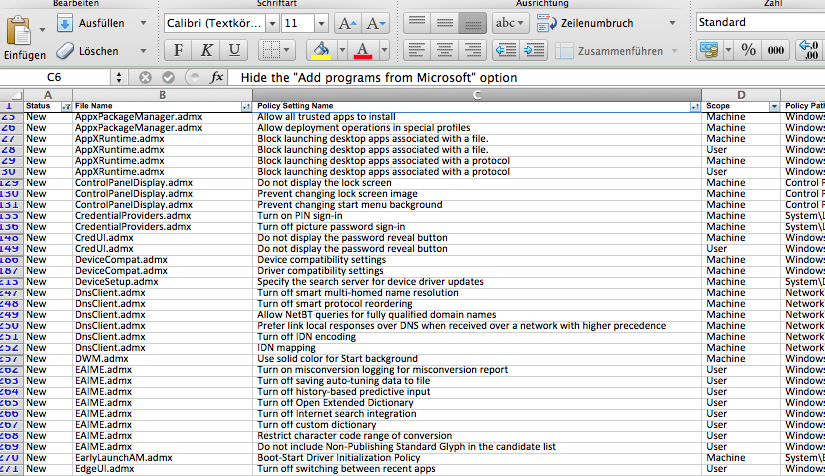Toggle underline with the U button
Screen dimensions: 825x476
pos(234,50)
